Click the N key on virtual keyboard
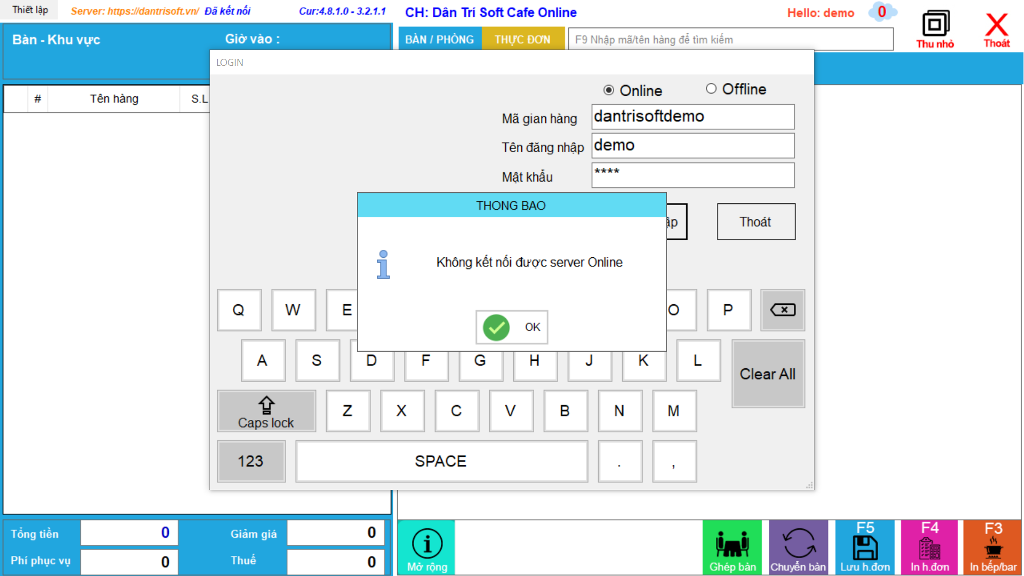Image resolution: width=1024 pixels, height=576 pixels. click(x=620, y=411)
